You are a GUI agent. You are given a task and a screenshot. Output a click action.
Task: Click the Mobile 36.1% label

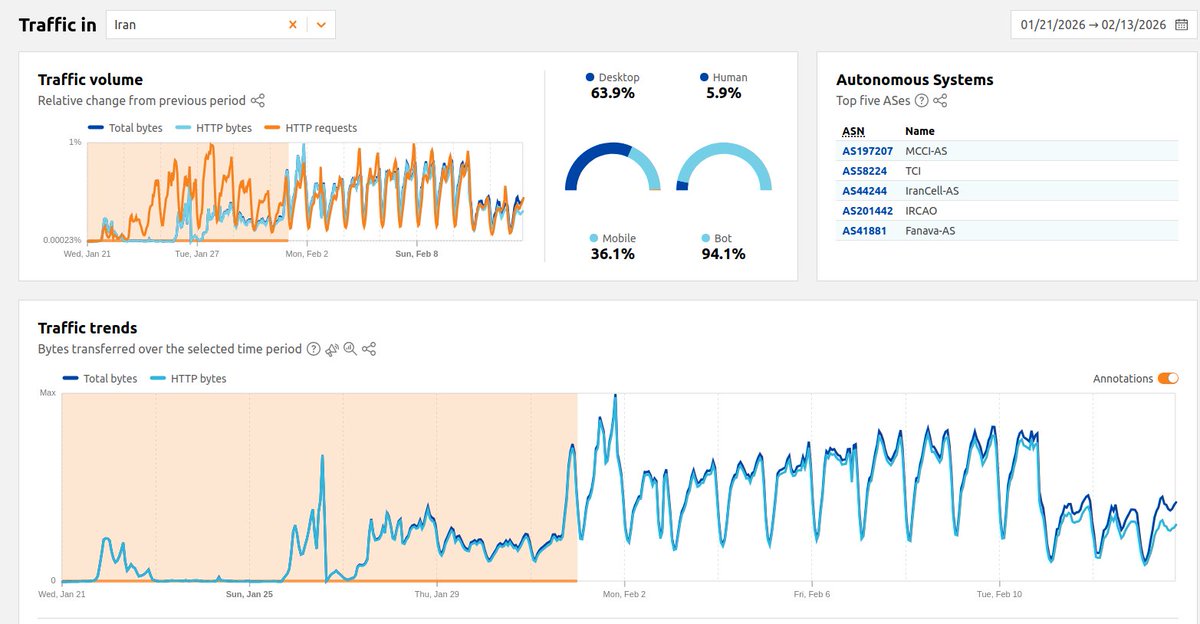pyautogui.click(x=613, y=246)
